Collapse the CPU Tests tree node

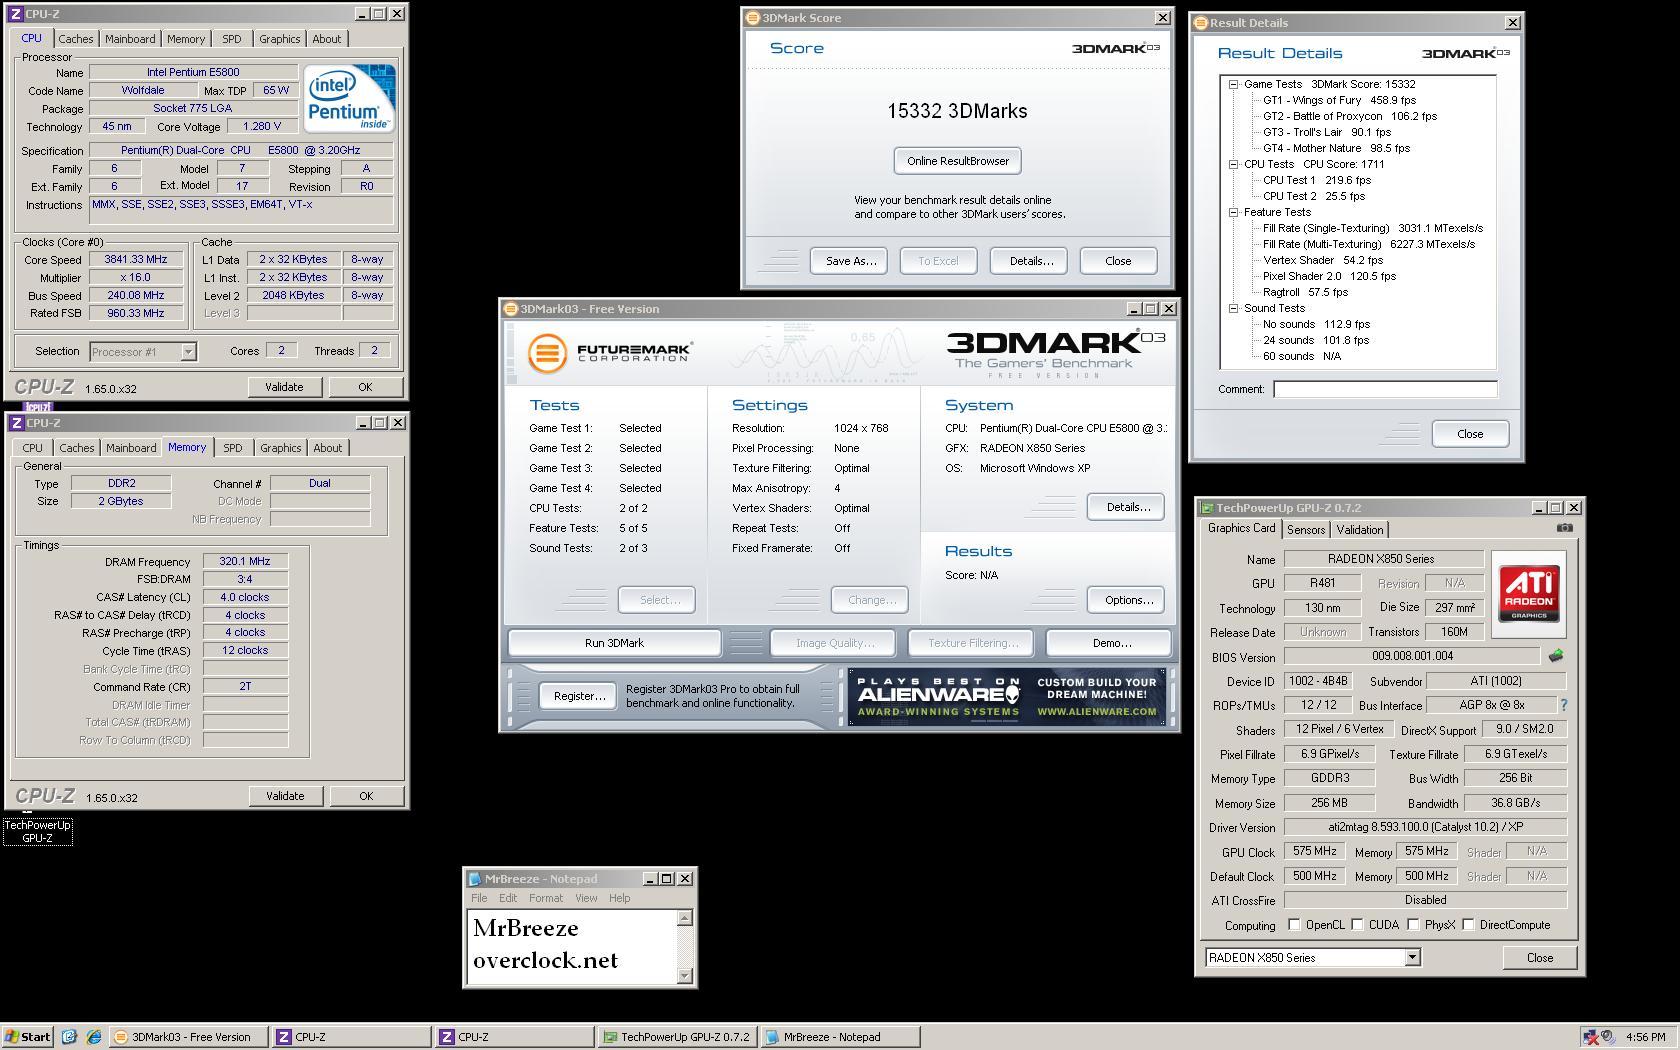click(1234, 164)
